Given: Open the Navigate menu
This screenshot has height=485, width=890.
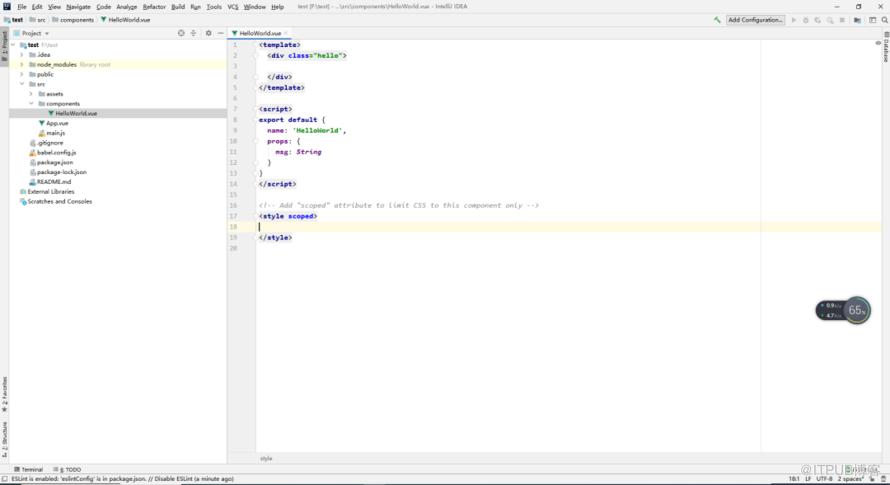Looking at the screenshot, I should 78,7.
